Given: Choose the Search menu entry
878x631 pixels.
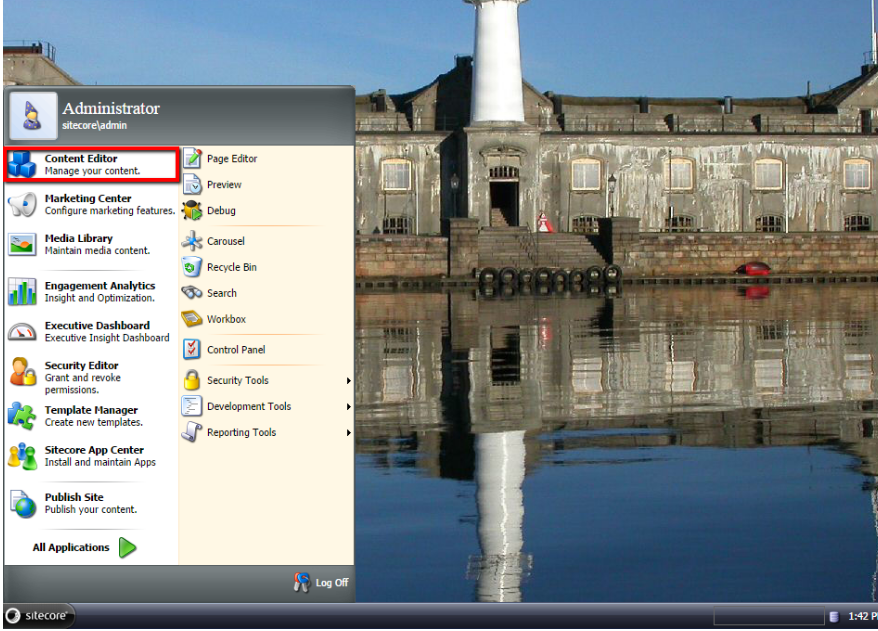Looking at the screenshot, I should click(267, 293).
